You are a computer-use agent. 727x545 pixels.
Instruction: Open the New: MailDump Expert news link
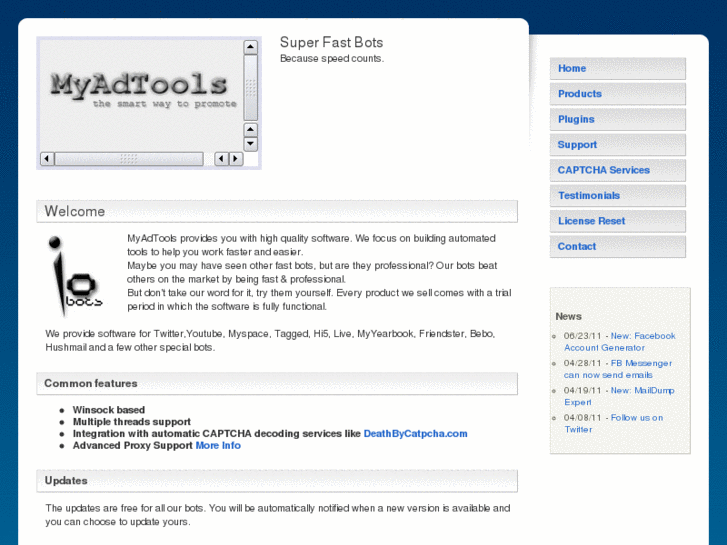[619, 396]
